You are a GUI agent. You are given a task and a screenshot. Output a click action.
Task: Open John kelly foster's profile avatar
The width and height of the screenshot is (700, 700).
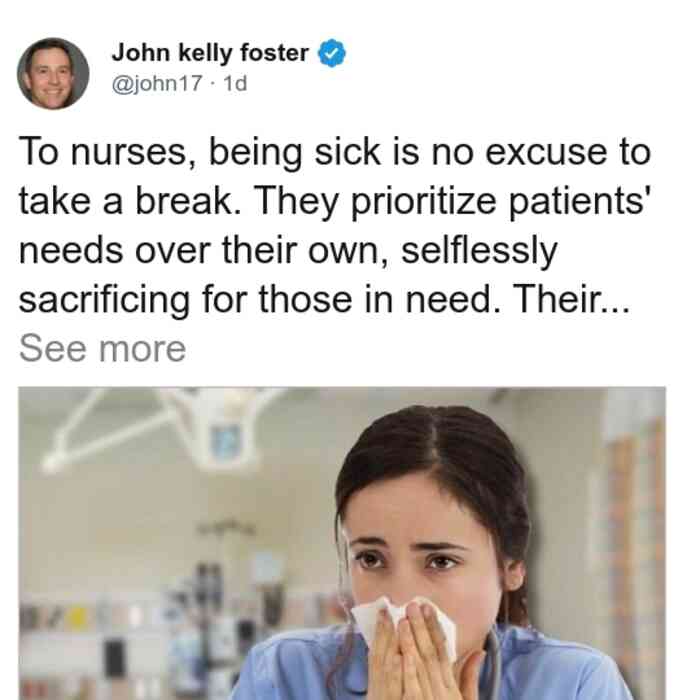[53, 74]
